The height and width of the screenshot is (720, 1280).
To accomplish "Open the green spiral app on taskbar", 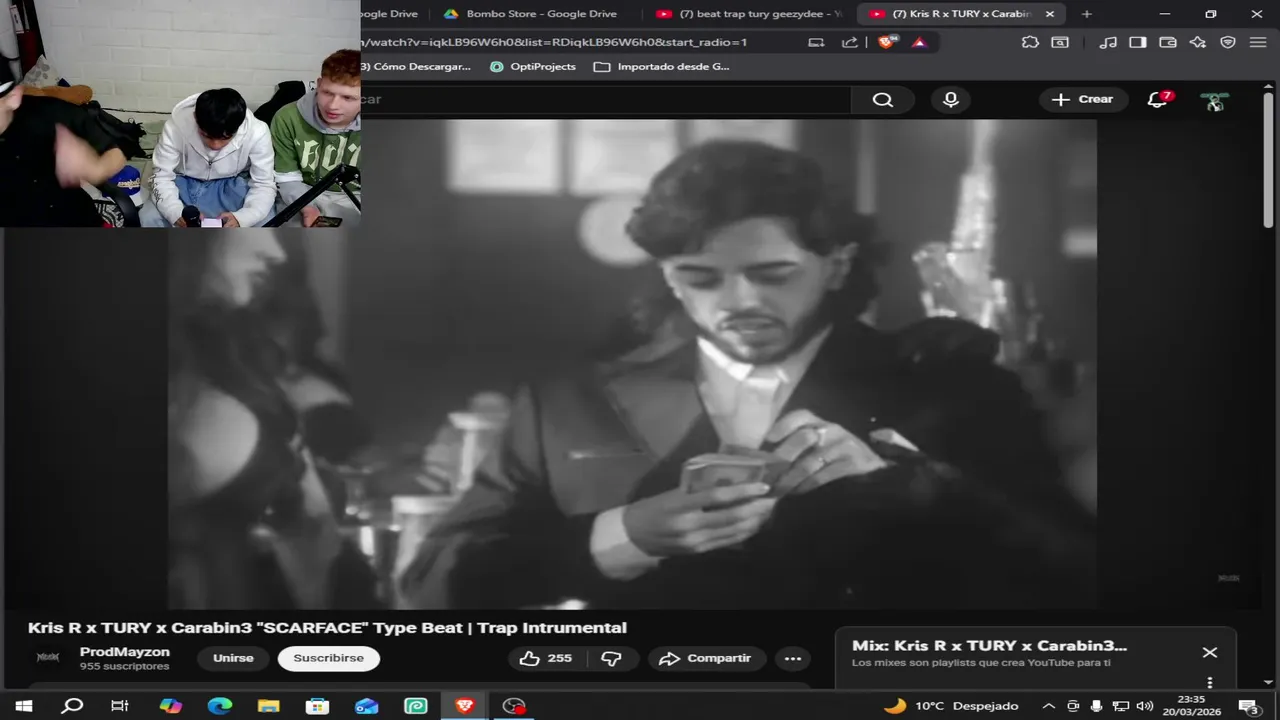I will [415, 706].
